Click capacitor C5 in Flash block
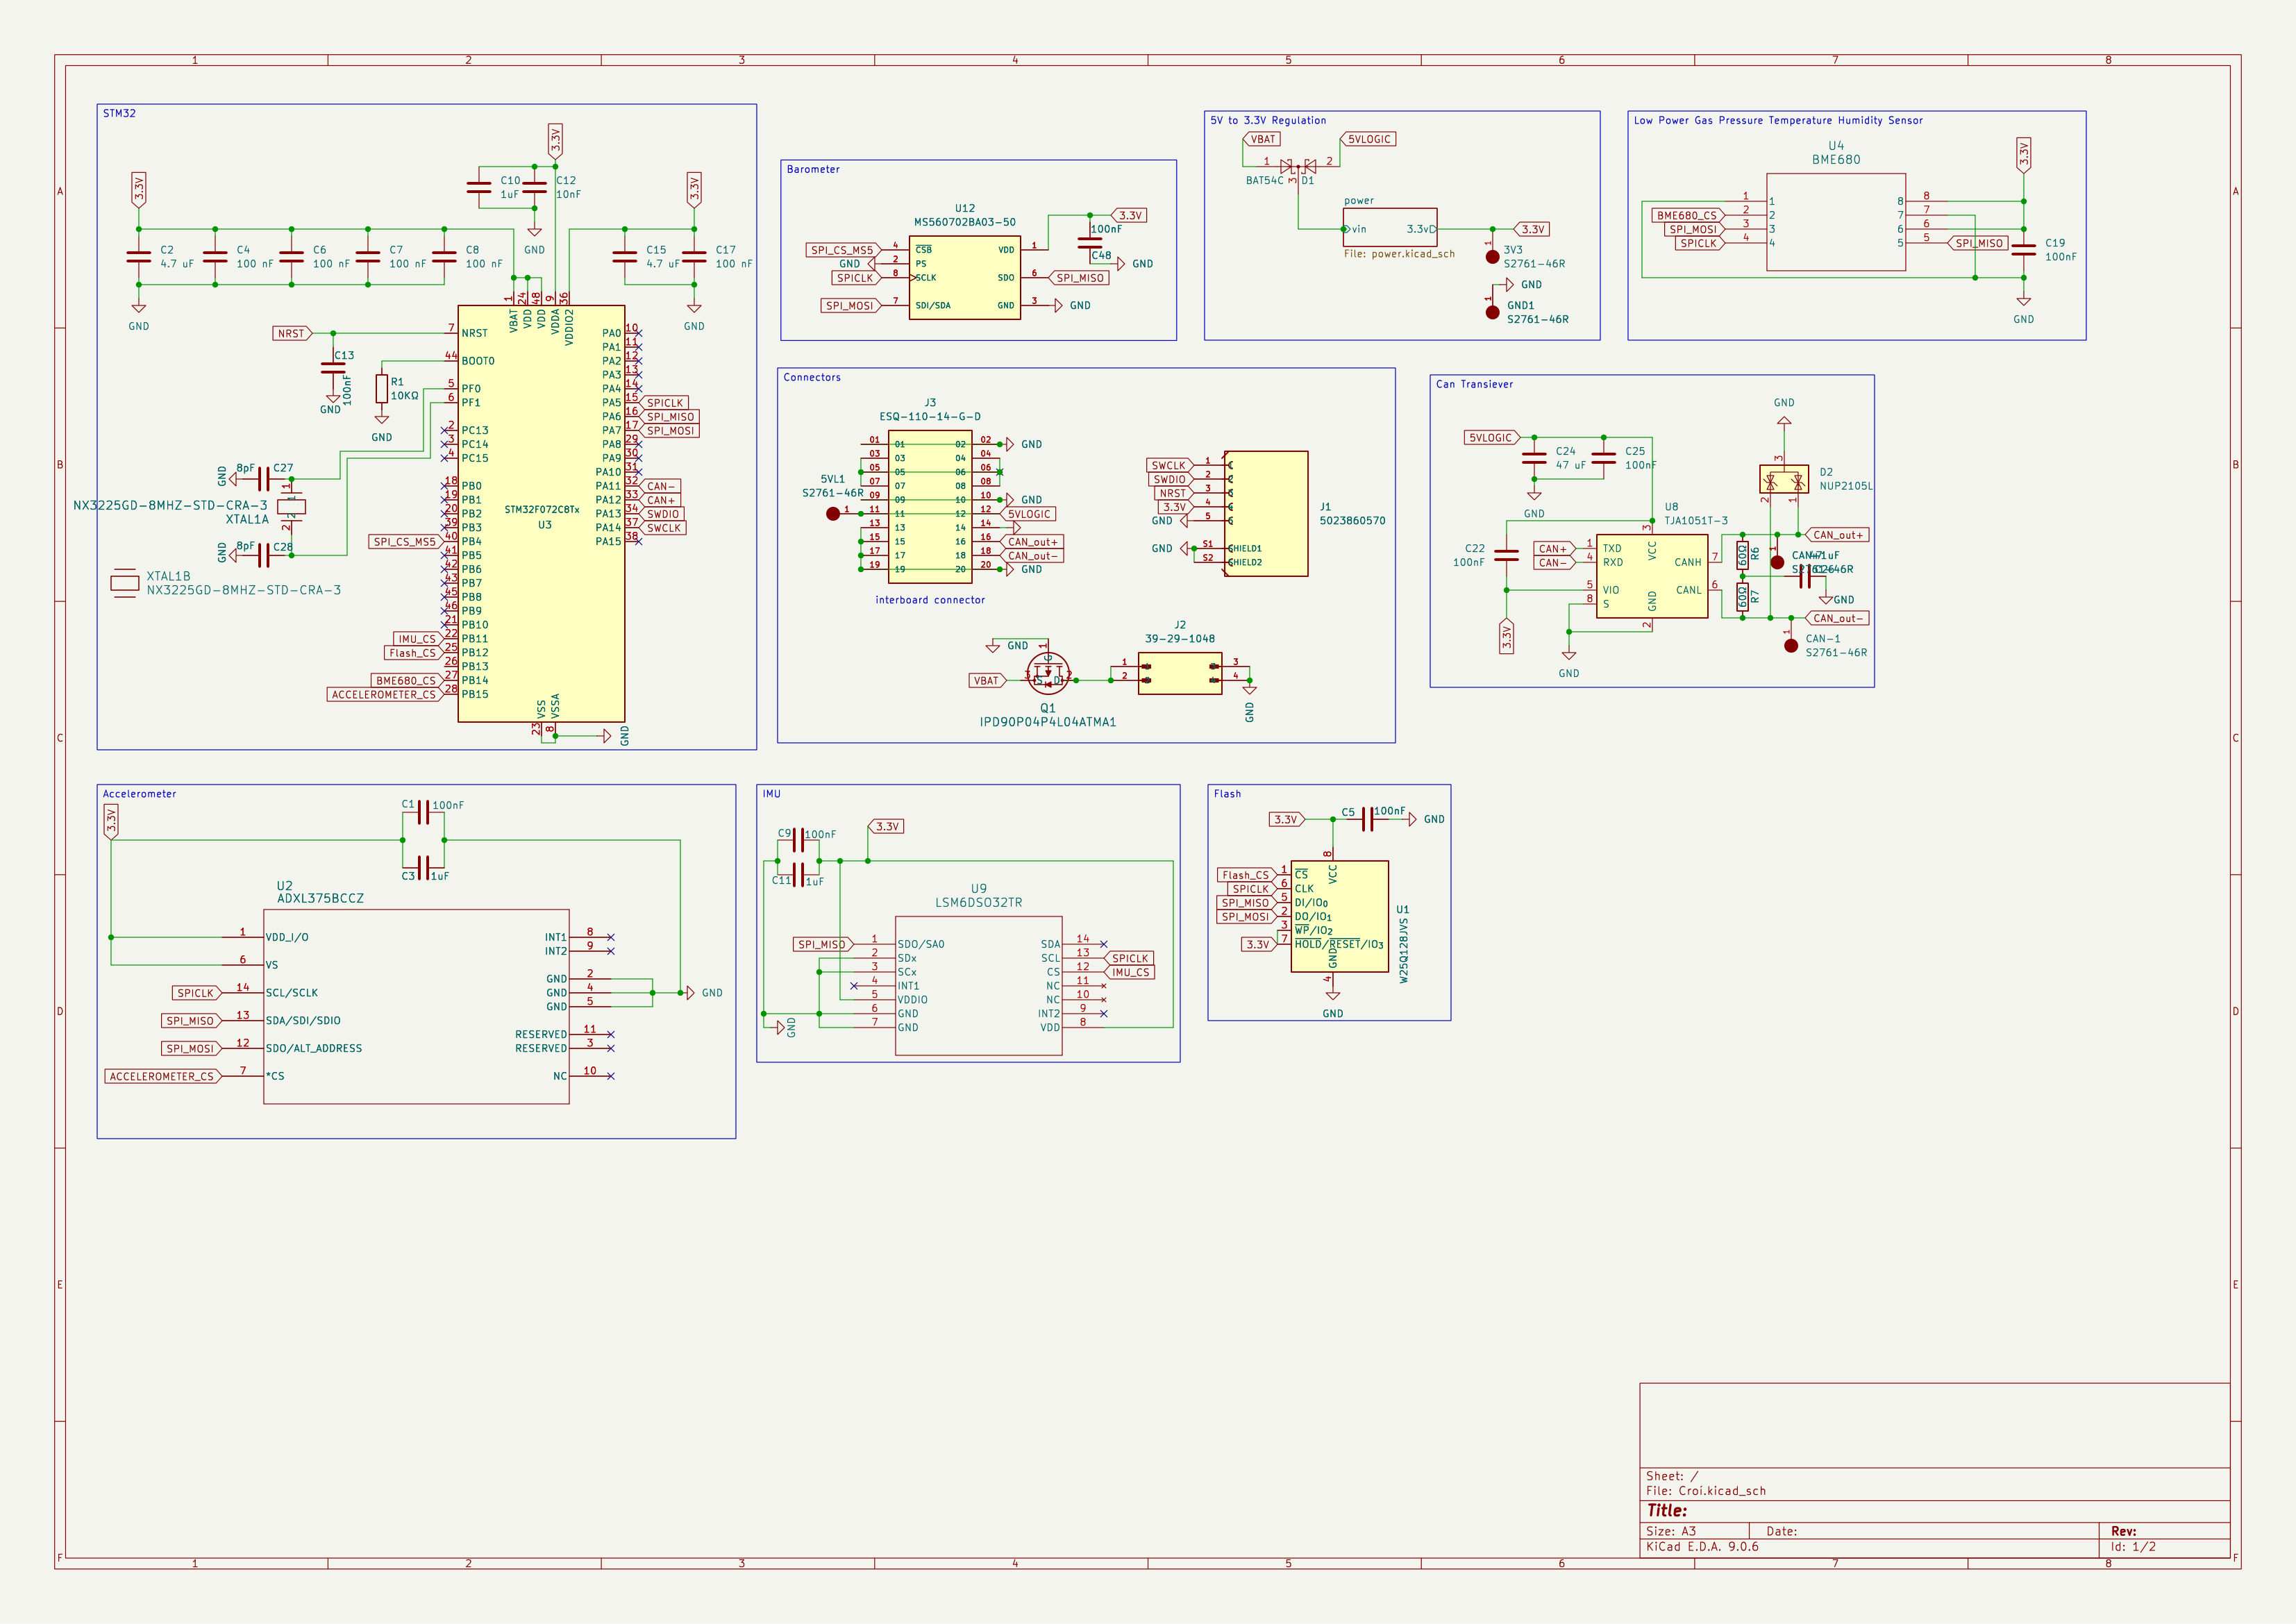The image size is (2296, 1624). [x=1367, y=819]
